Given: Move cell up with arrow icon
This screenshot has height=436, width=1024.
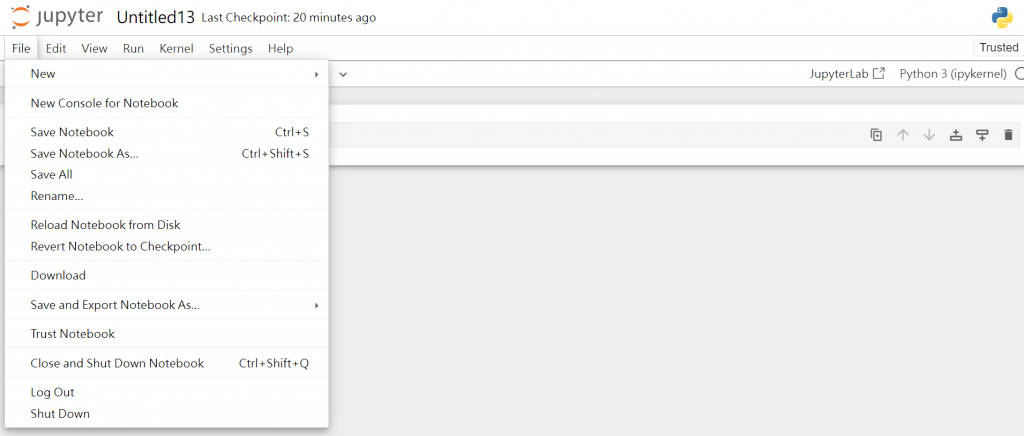Looking at the screenshot, I should 903,135.
